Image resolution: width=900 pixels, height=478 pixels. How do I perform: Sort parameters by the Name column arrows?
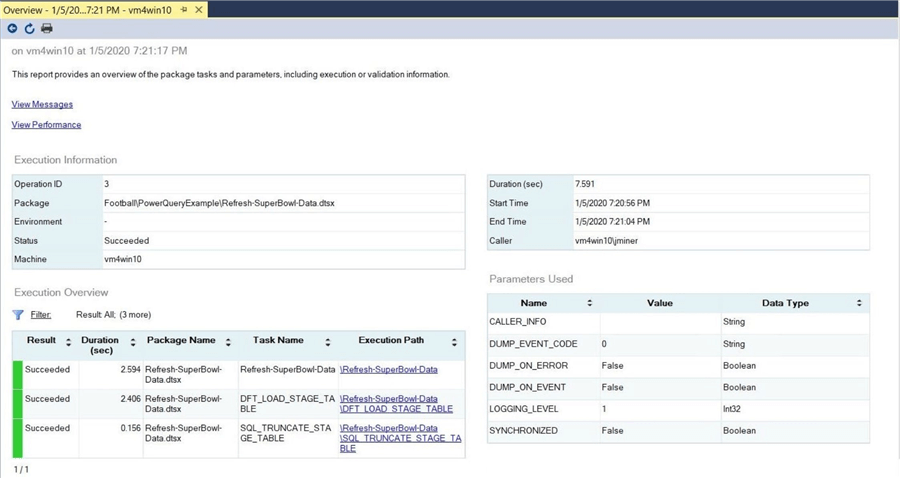589,303
